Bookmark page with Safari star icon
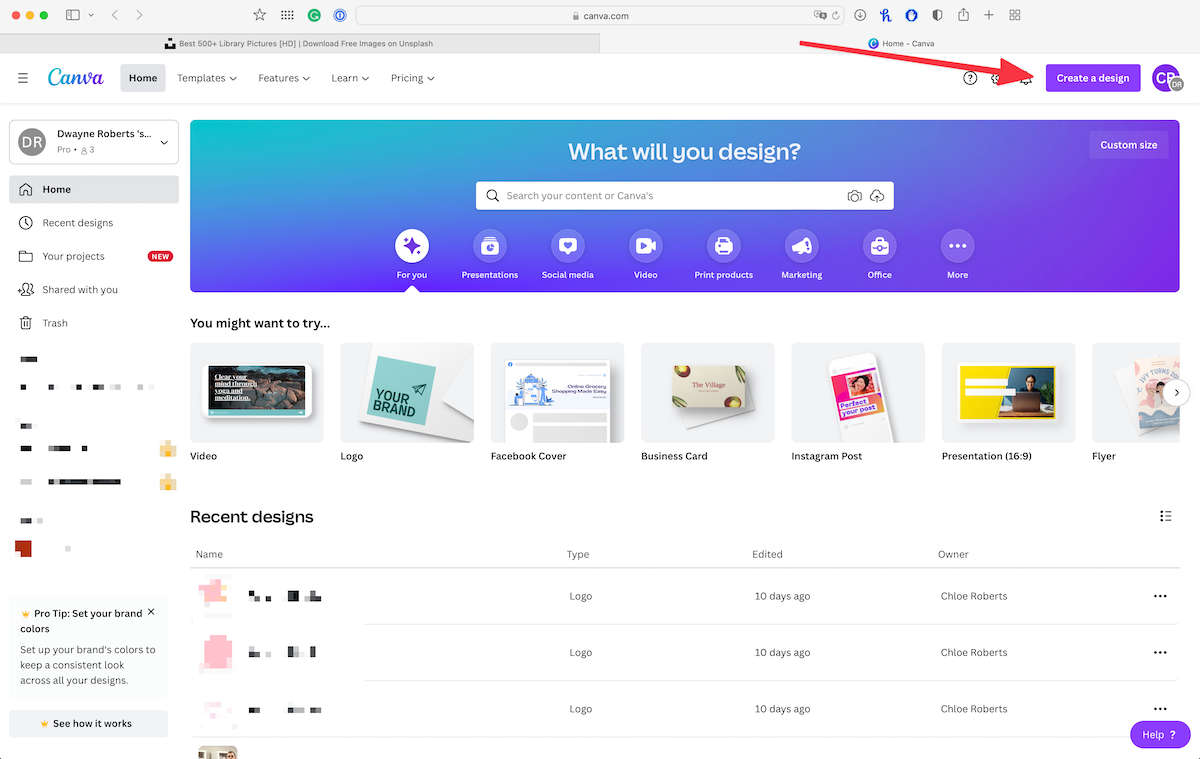The height and width of the screenshot is (759, 1200). click(260, 15)
